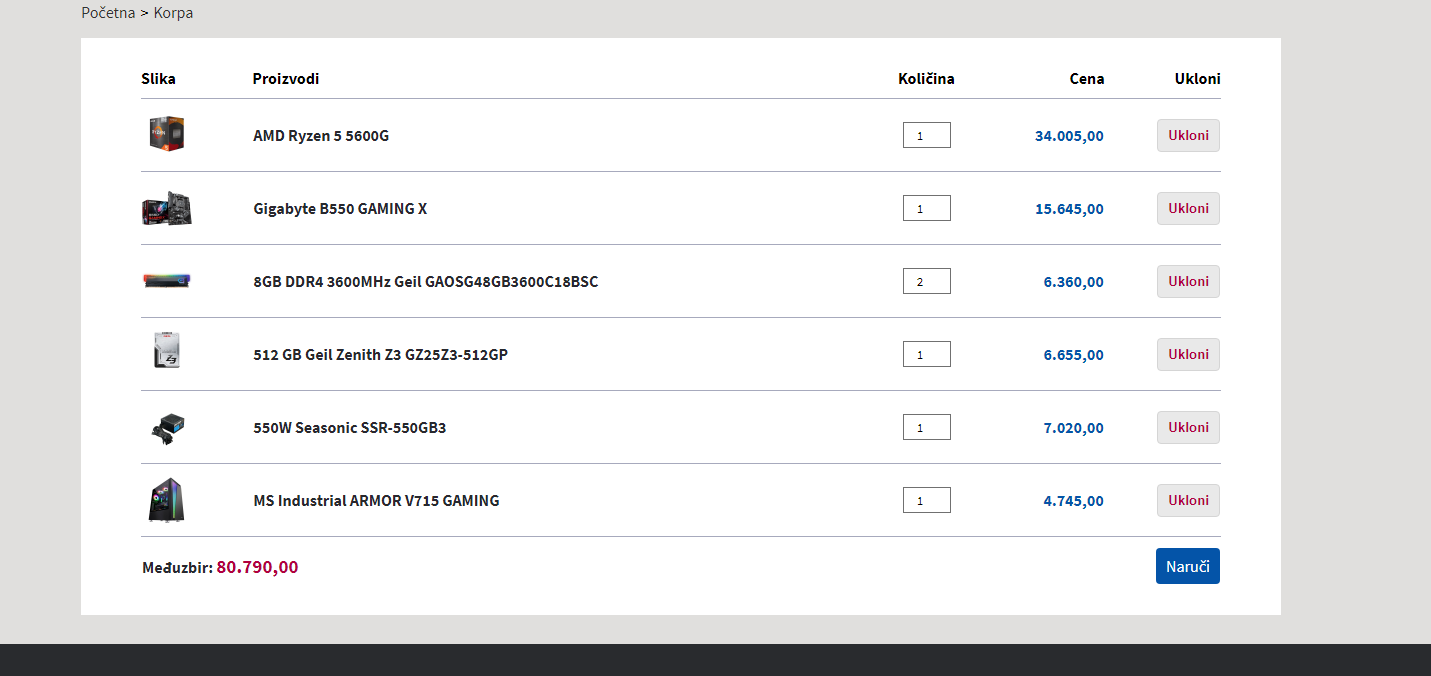Remove AMD Ryzen 5 5600G from cart
The height and width of the screenshot is (676, 1431).
(1188, 136)
